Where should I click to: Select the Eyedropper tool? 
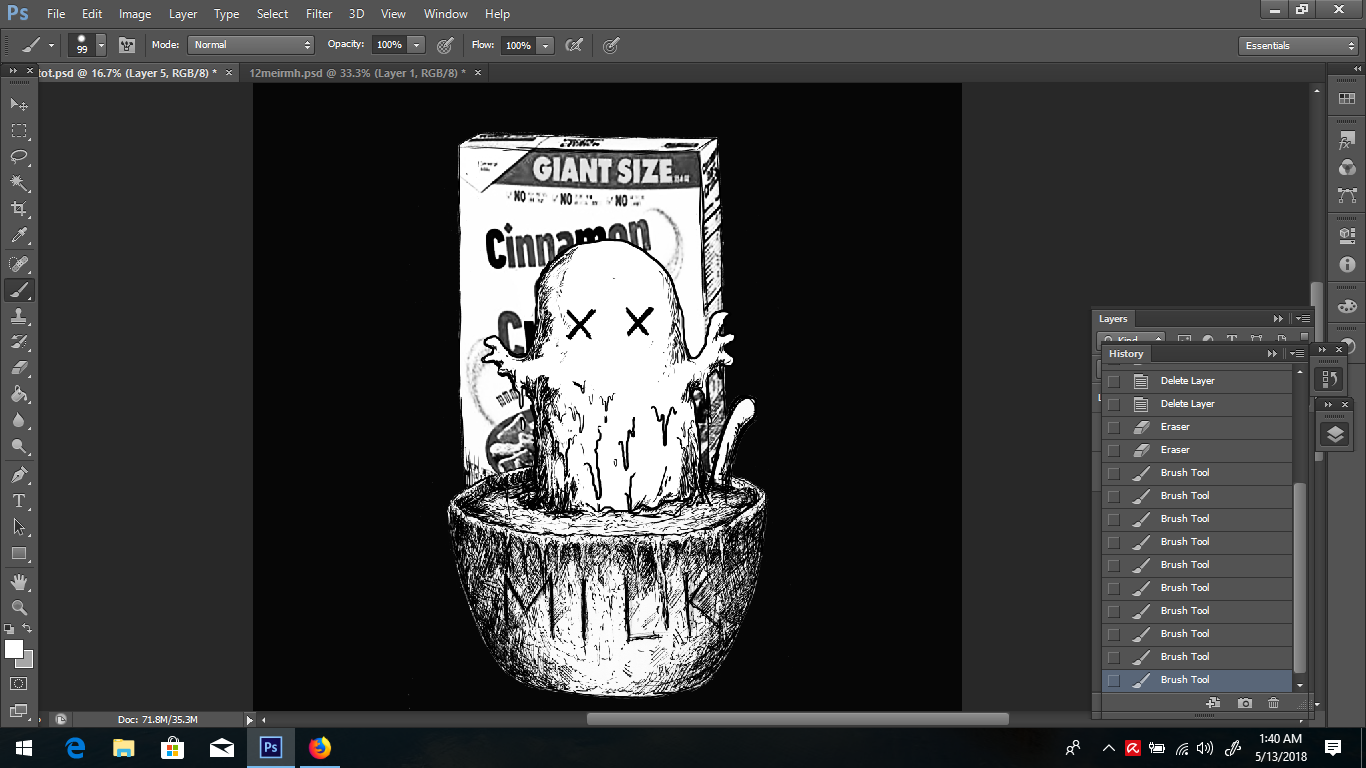pos(19,236)
